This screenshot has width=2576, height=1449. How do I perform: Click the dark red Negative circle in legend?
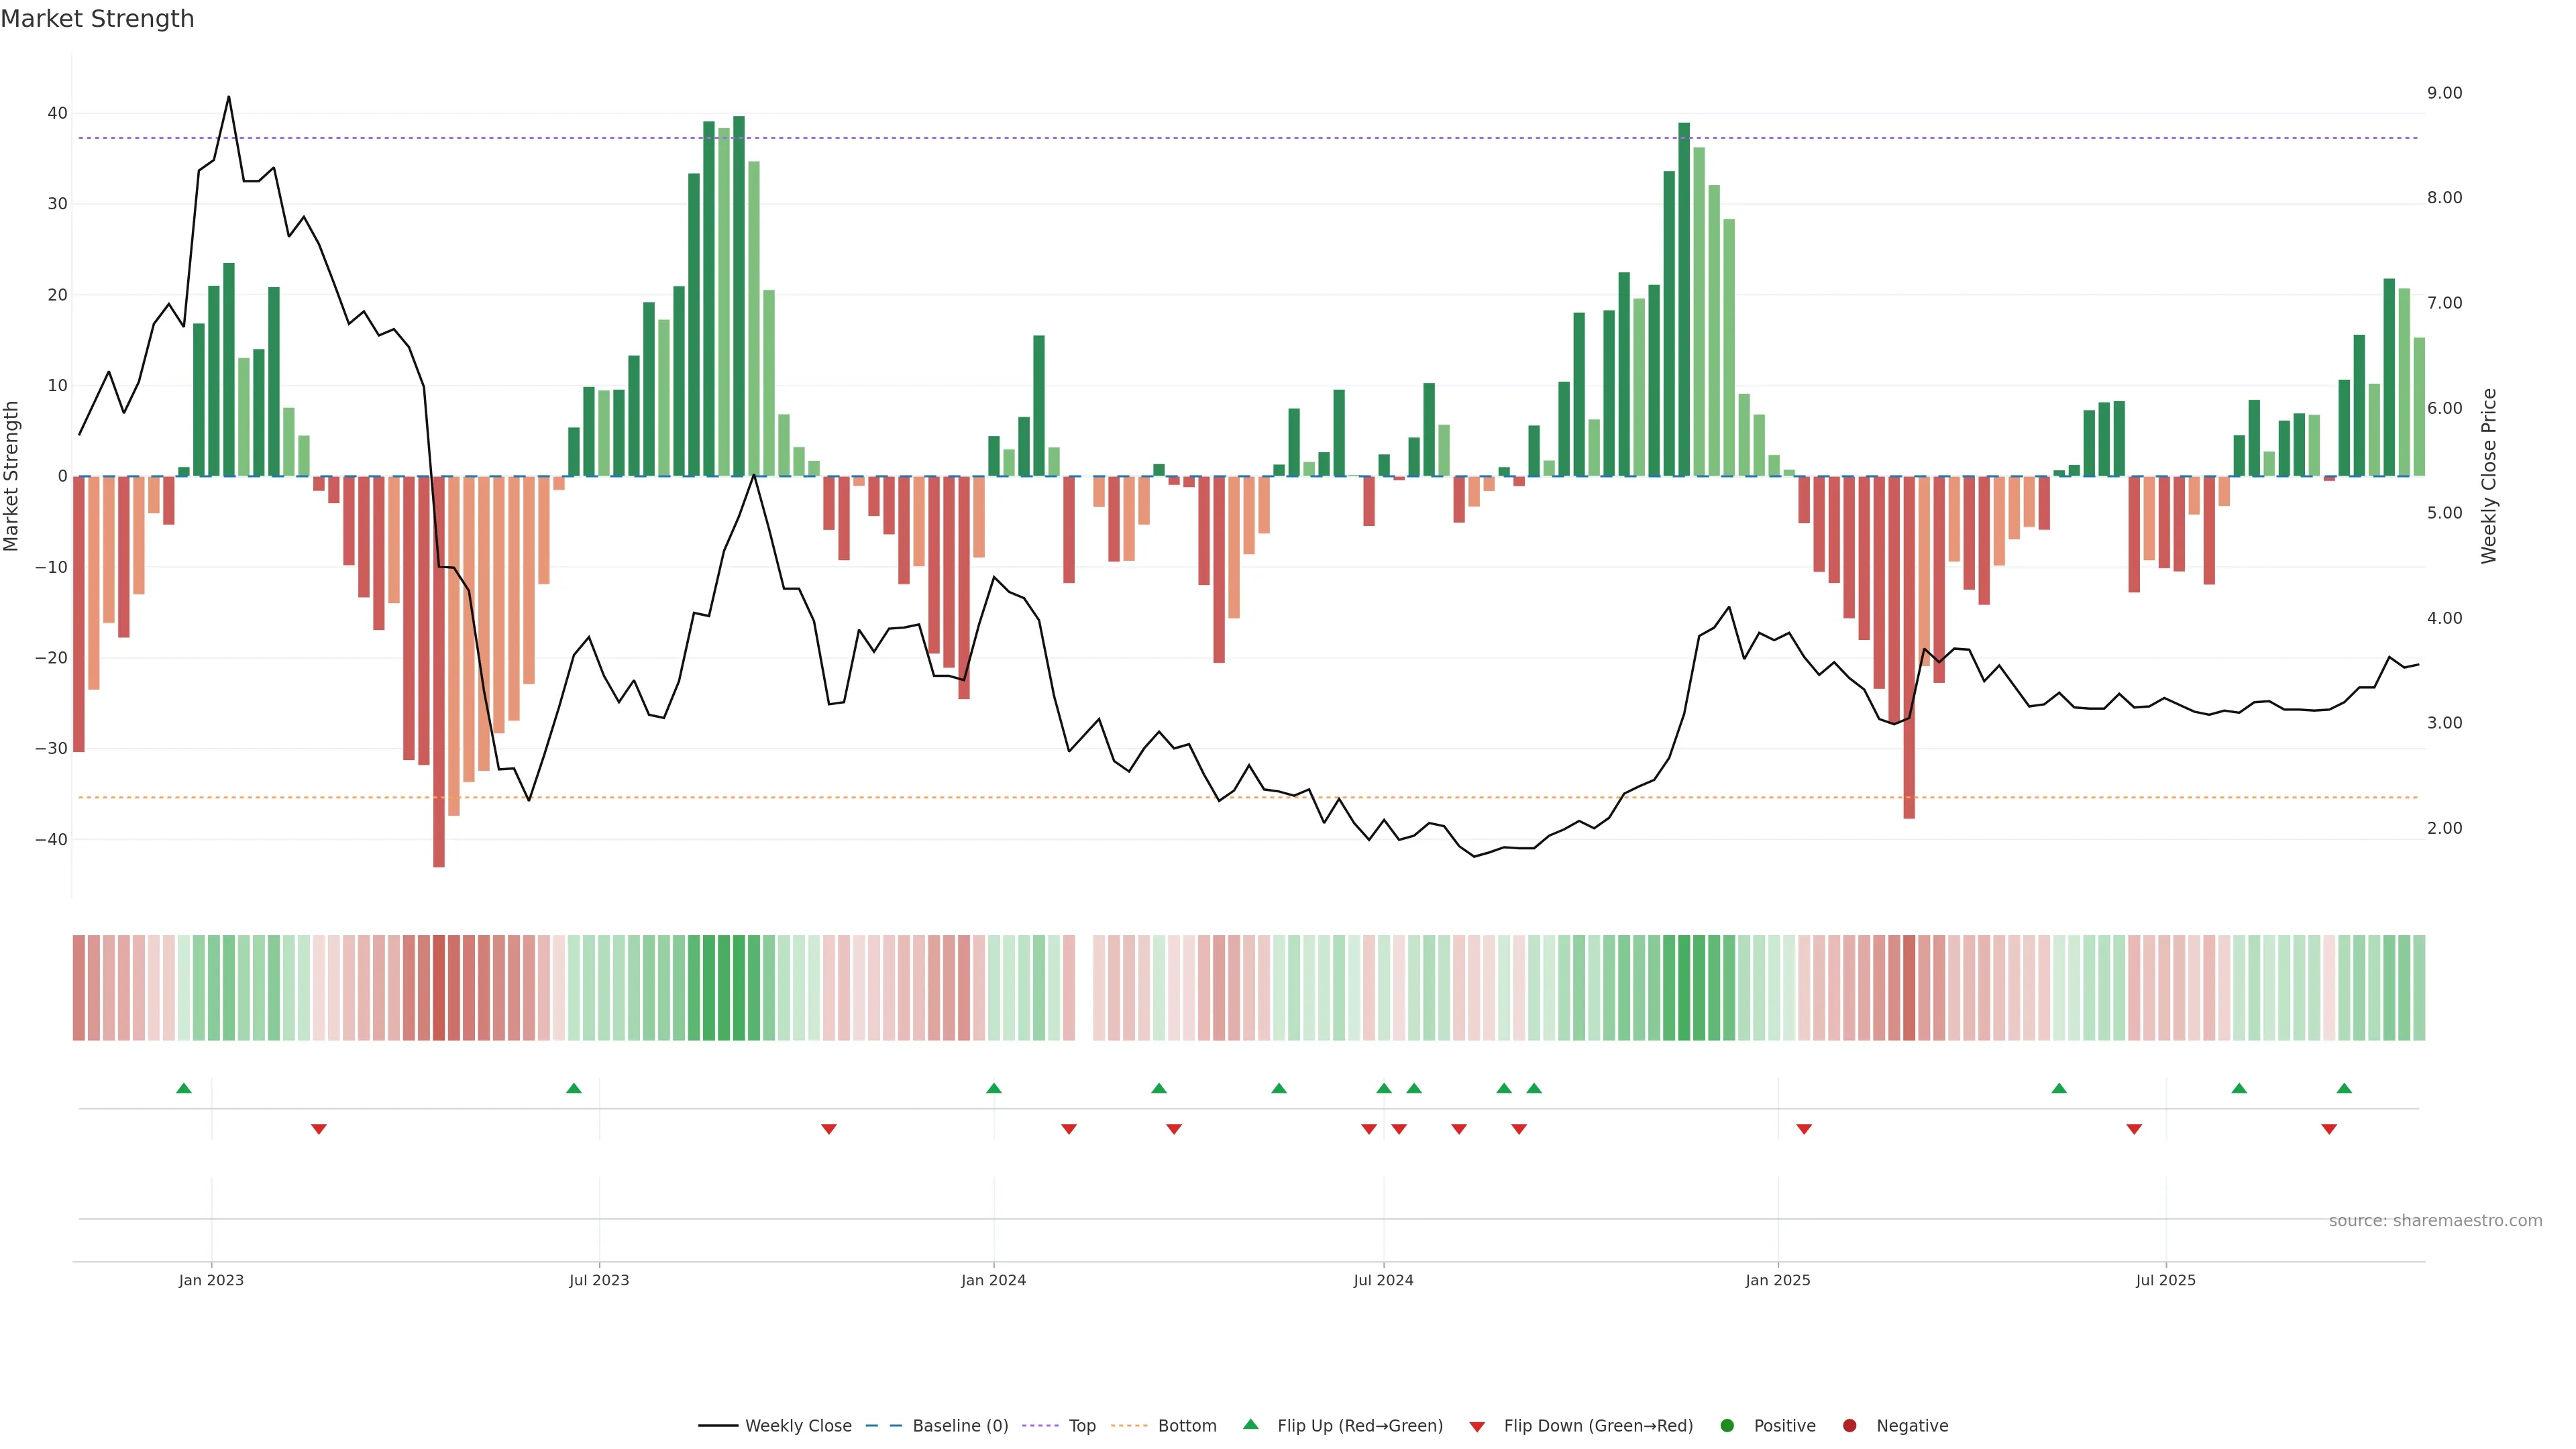tap(1849, 1426)
